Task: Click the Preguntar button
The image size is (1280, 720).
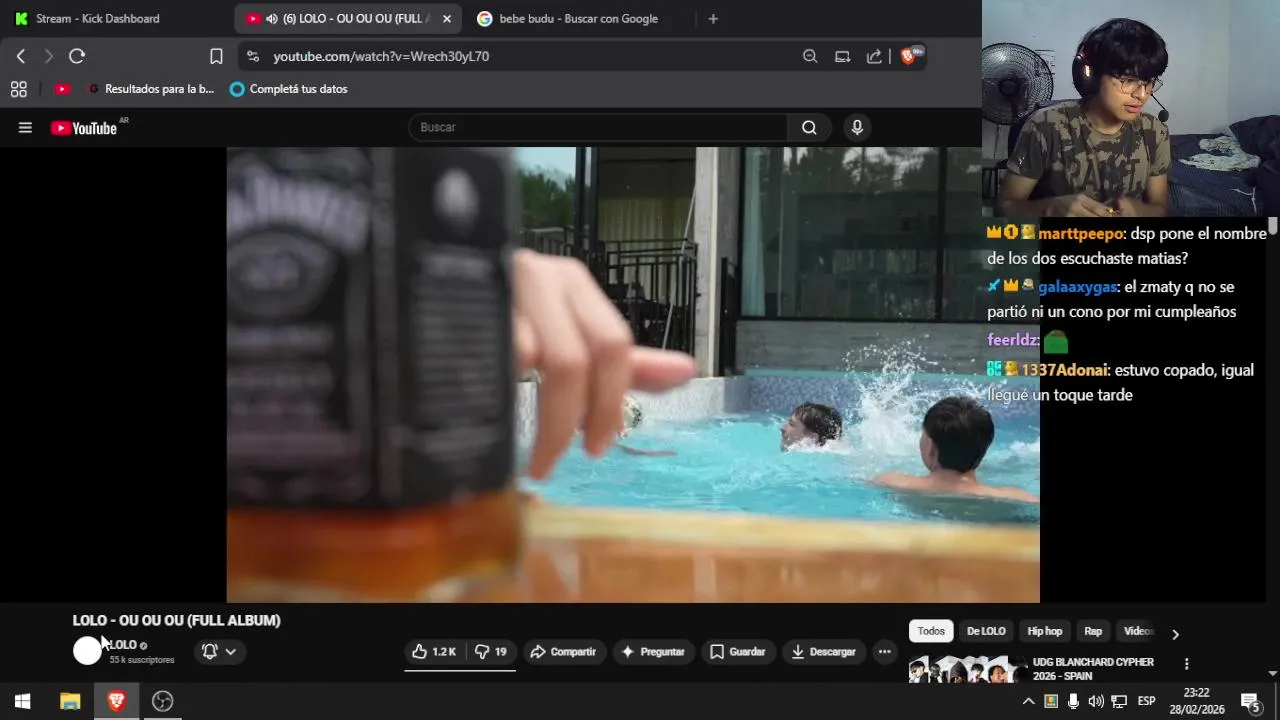Action: tap(653, 651)
